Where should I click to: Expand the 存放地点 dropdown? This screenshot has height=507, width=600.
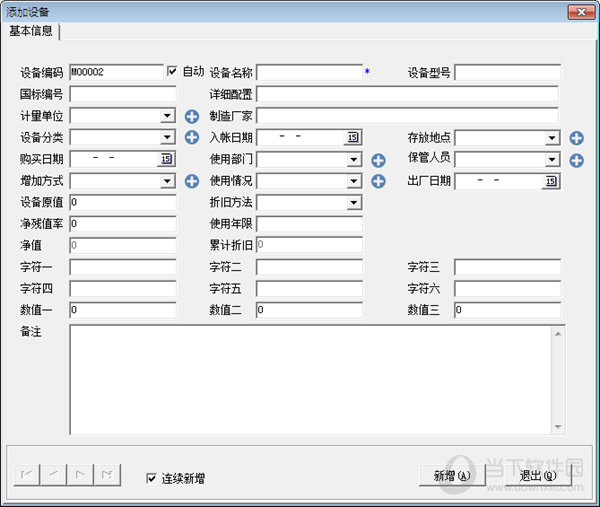pos(552,138)
